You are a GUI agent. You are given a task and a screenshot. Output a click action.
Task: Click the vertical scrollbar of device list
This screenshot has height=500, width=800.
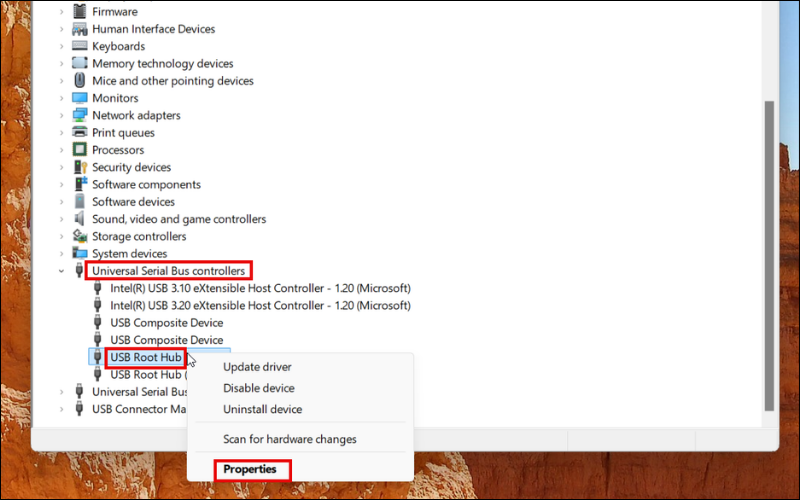[768, 250]
